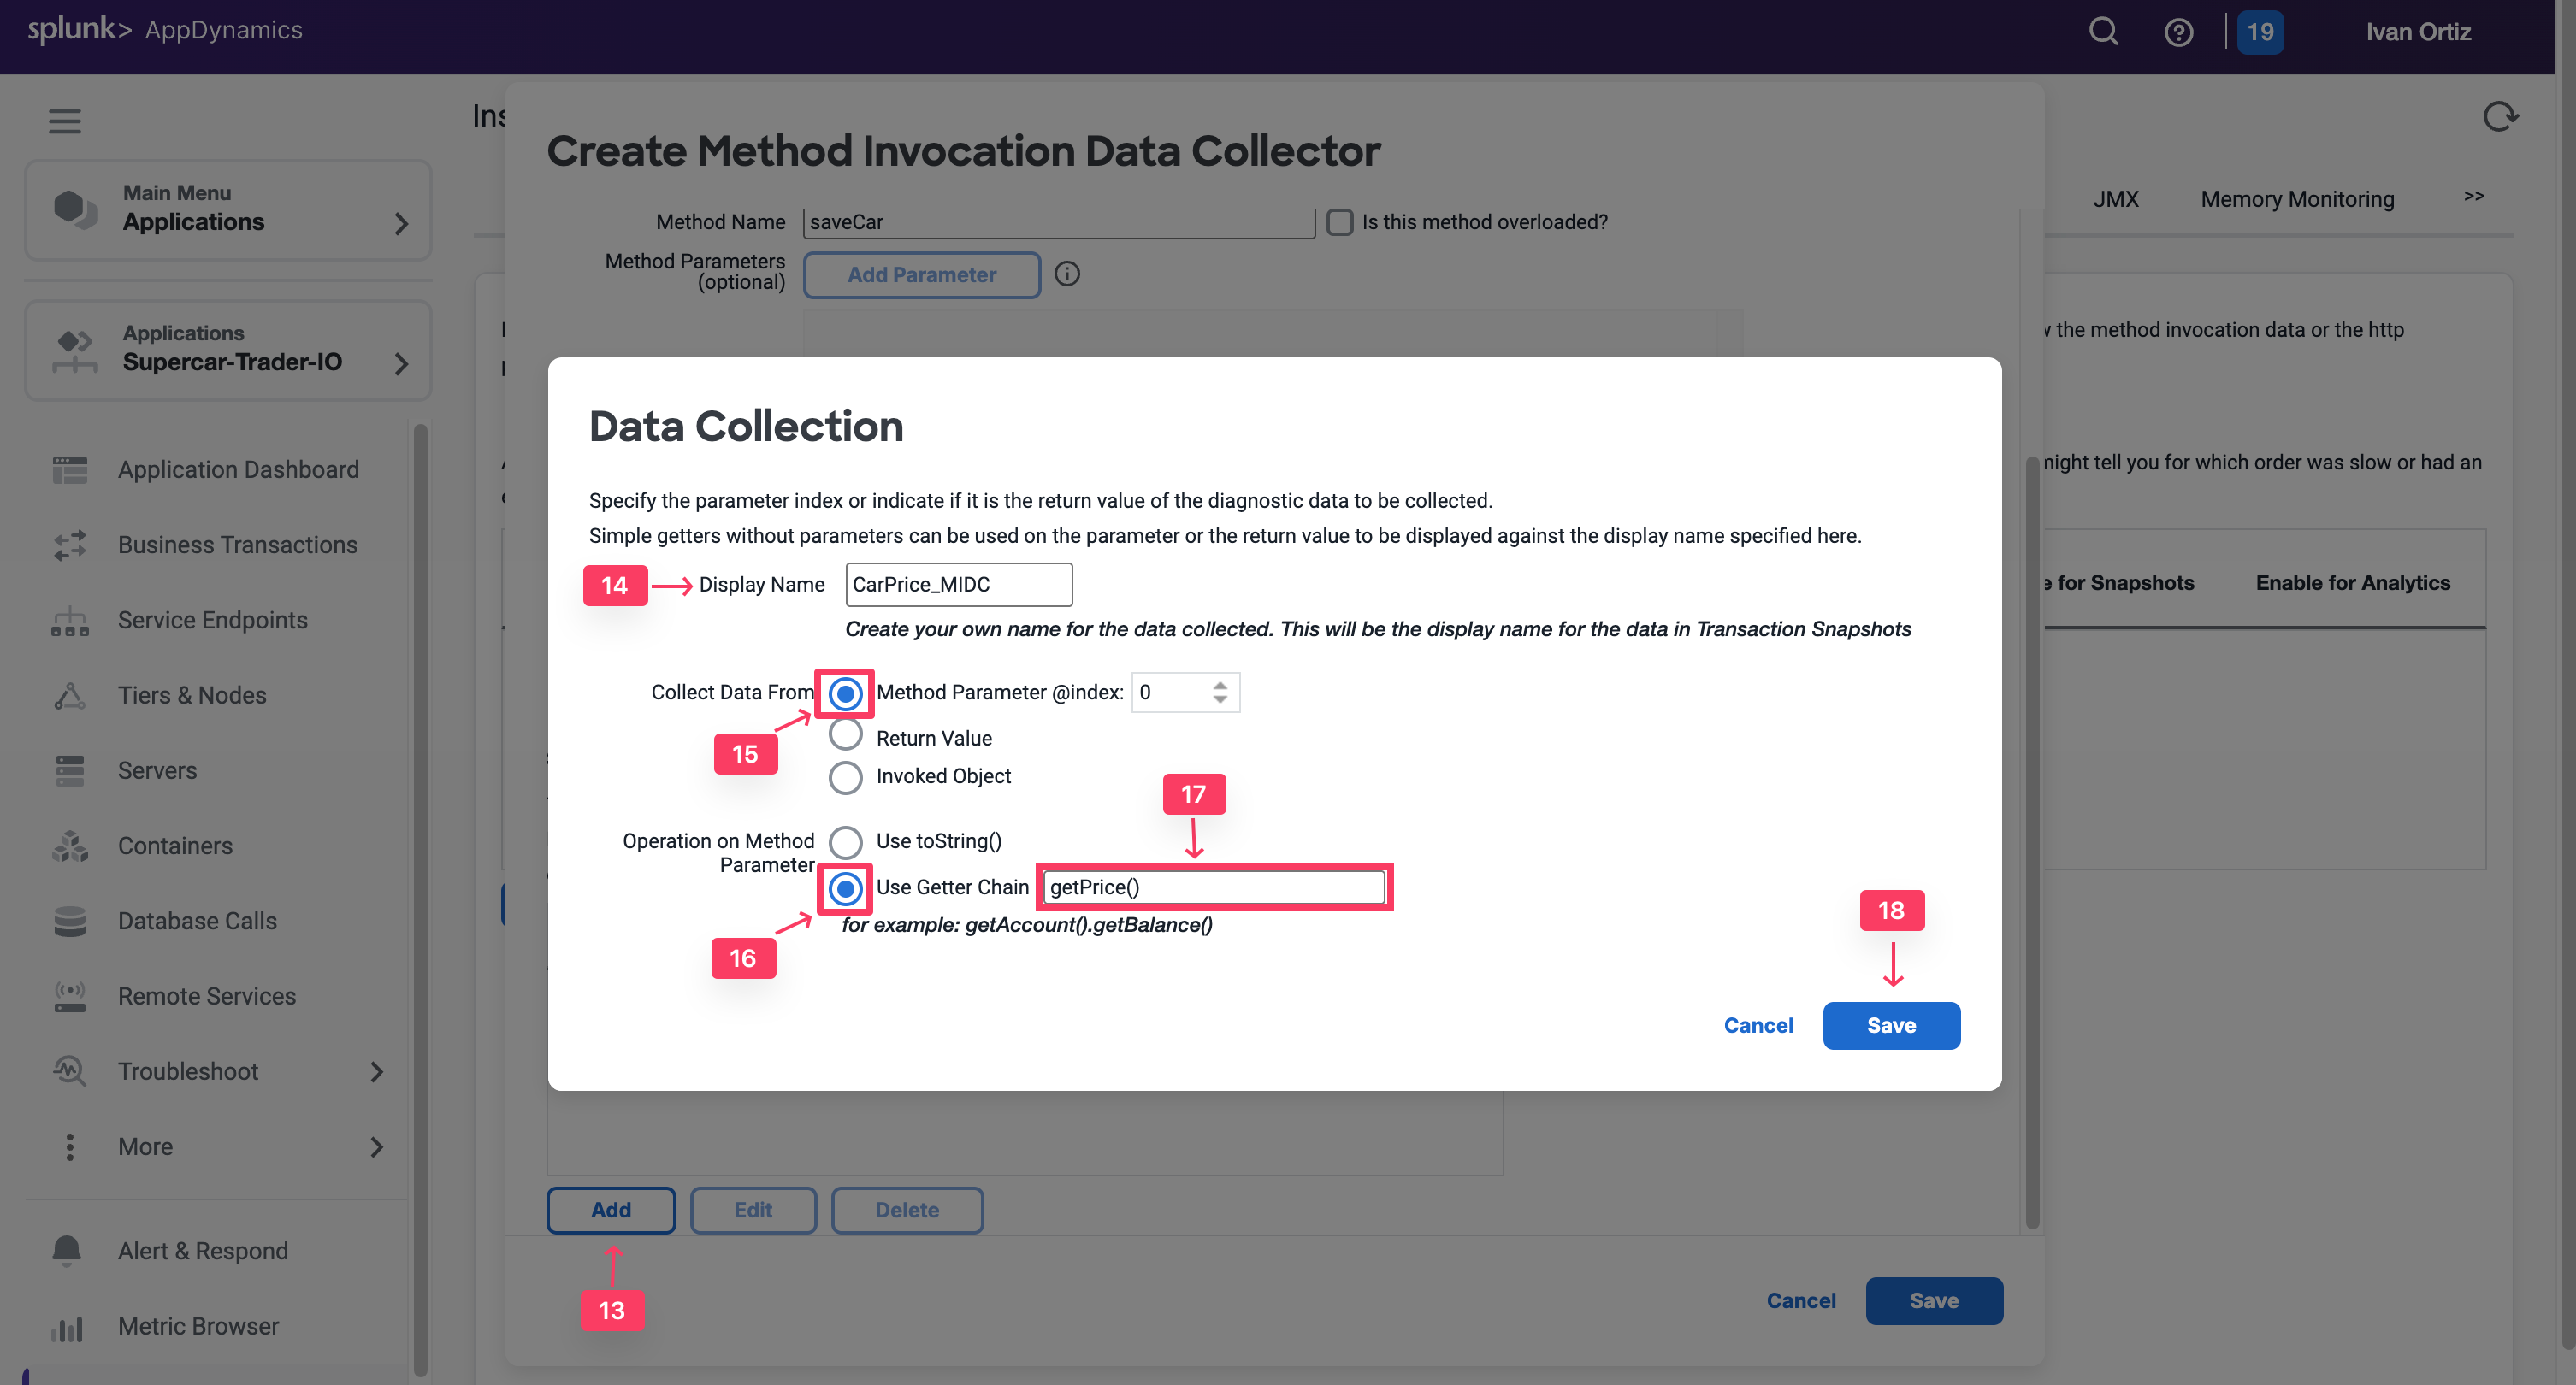The height and width of the screenshot is (1385, 2576).
Task: Click Add Parameter next to Method Parameters
Action: (x=921, y=274)
